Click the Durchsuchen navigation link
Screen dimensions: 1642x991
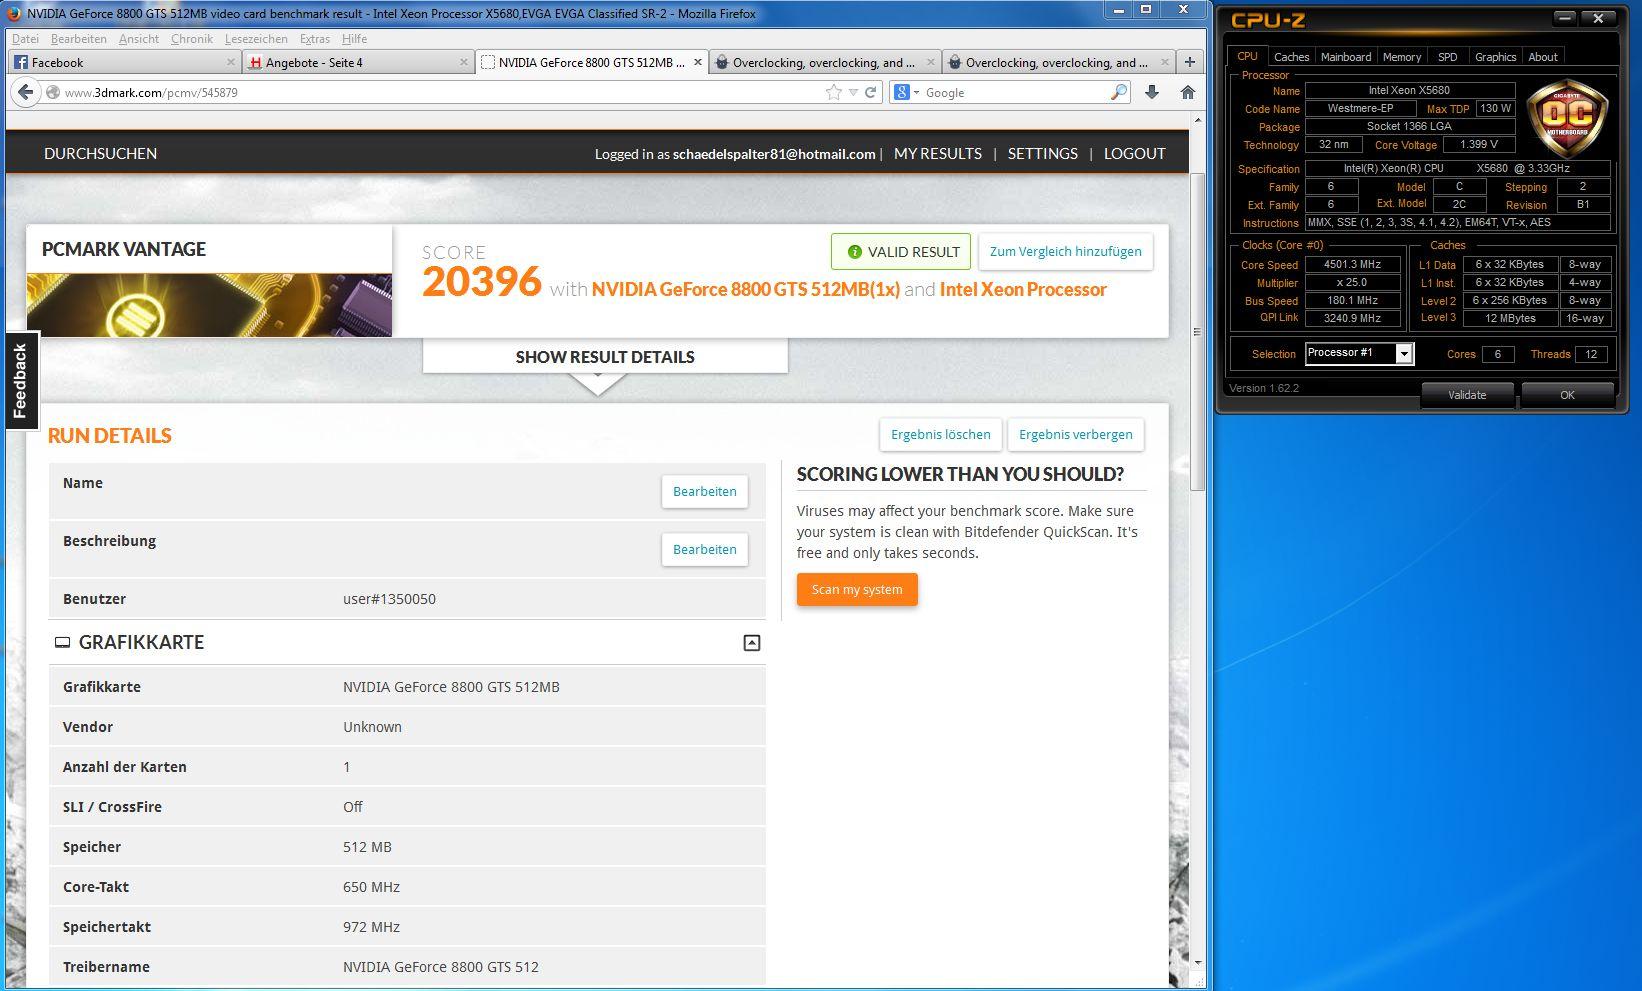tap(100, 153)
